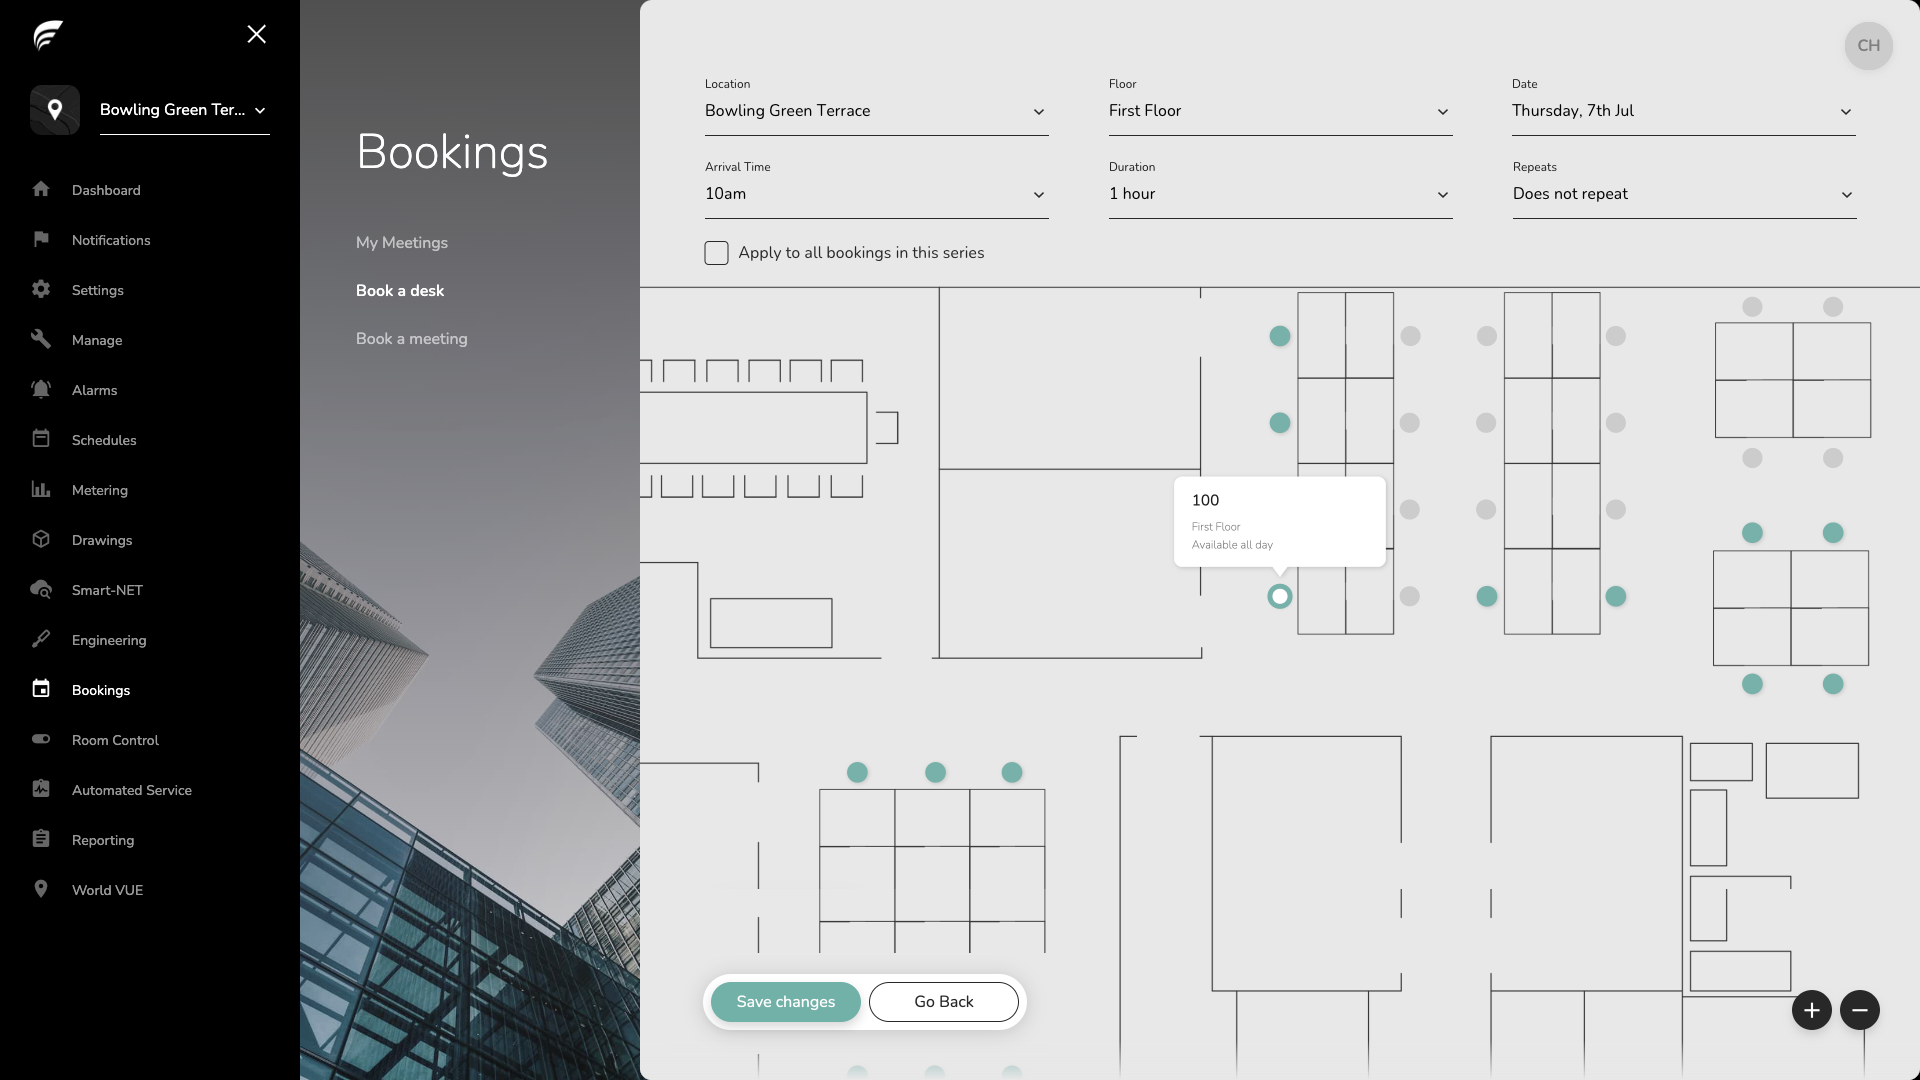Select Book a desk menu item
Image resolution: width=1920 pixels, height=1080 pixels.
tap(400, 291)
